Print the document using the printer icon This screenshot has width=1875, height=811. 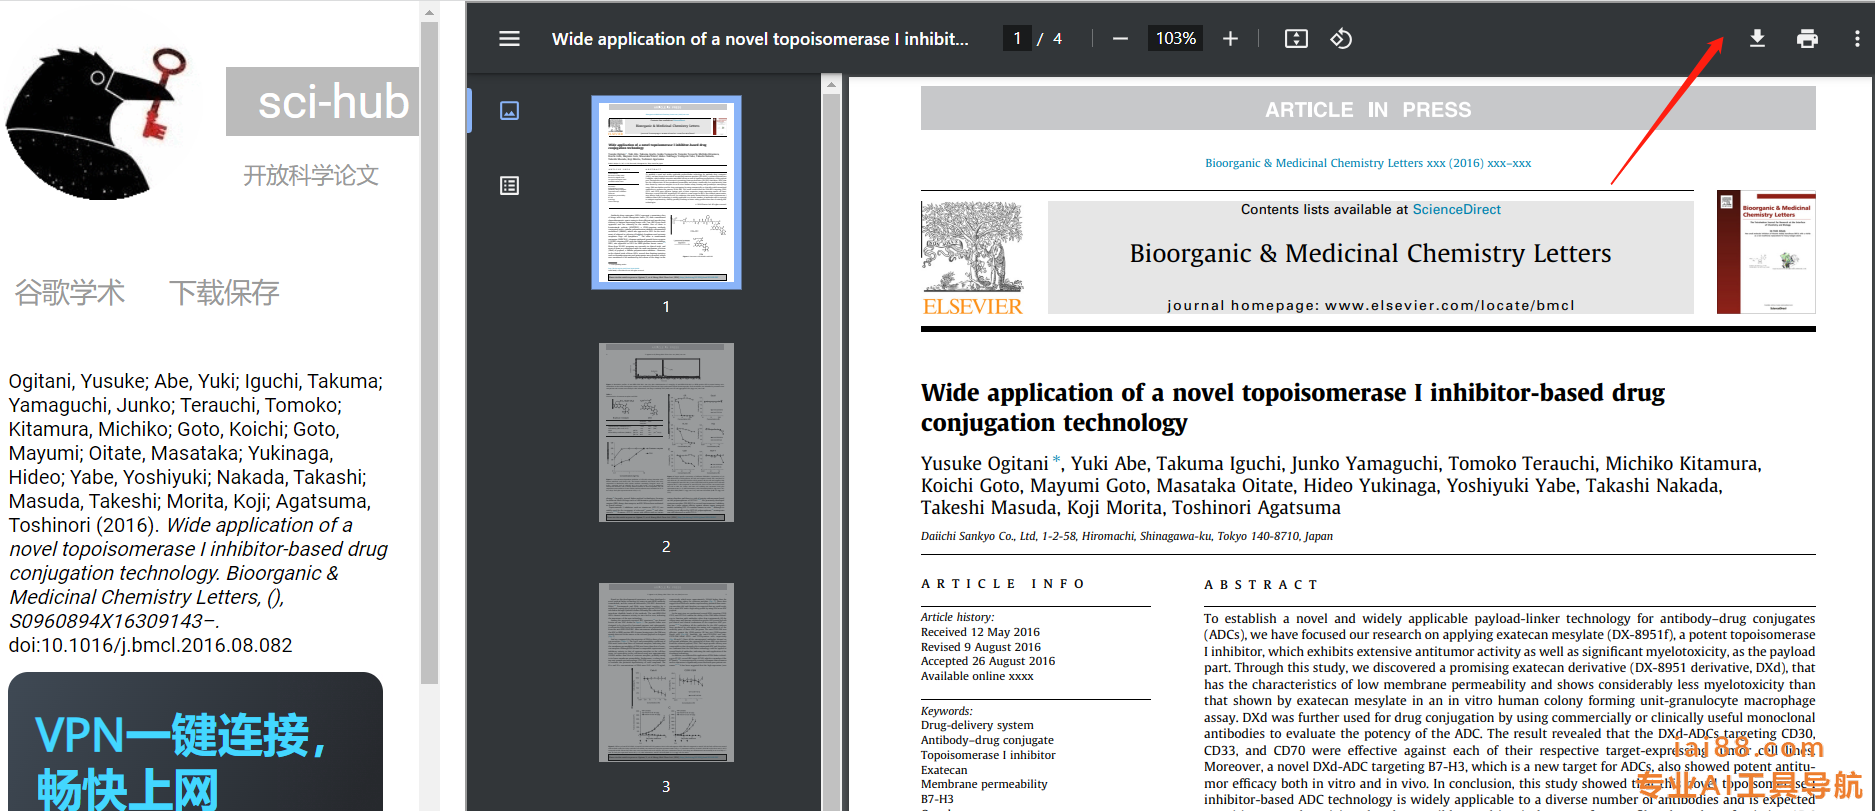click(1807, 39)
